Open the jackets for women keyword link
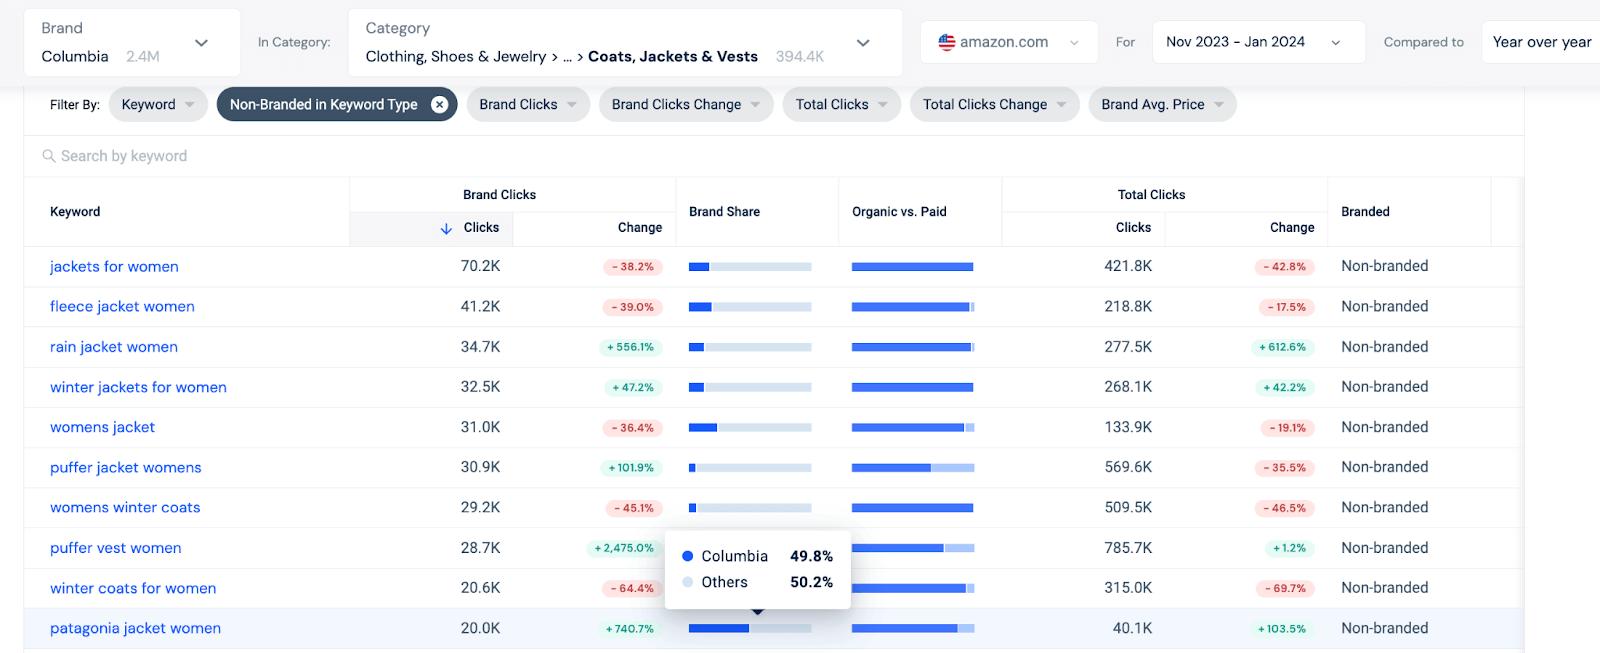The width and height of the screenshot is (1600, 653). pos(114,267)
